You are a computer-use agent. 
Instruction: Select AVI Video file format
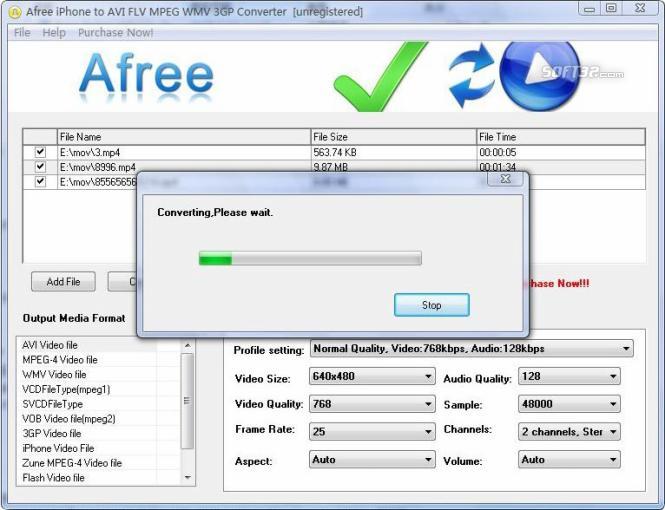[50, 345]
